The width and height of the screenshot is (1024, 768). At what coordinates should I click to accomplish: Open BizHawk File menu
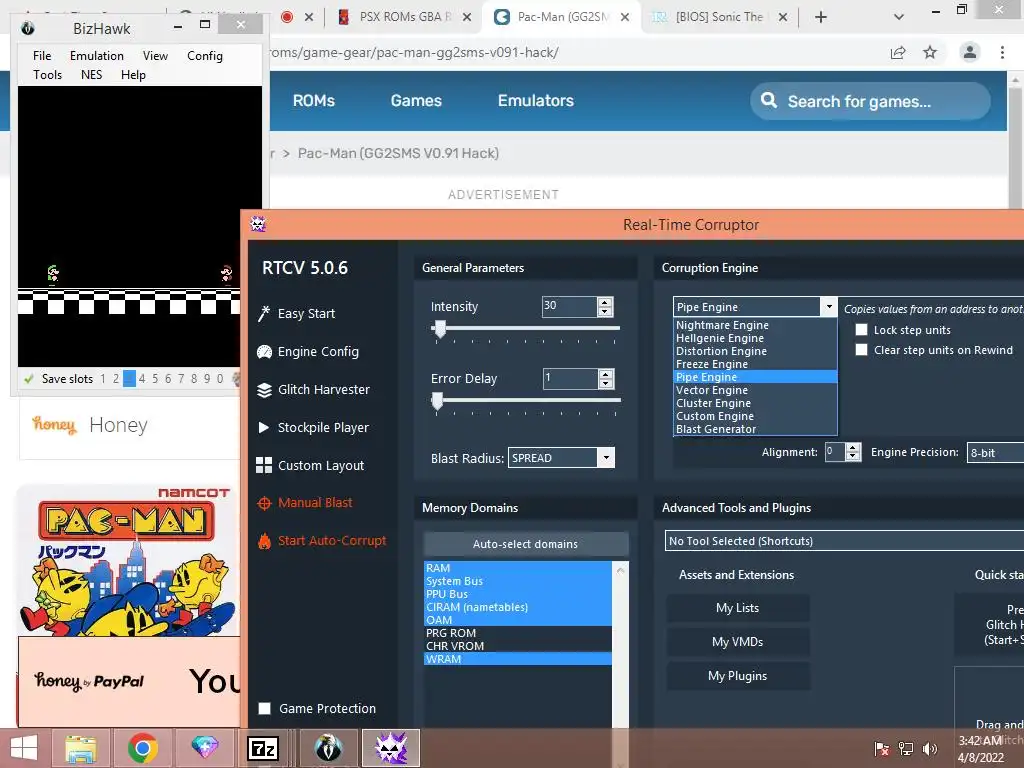click(x=42, y=56)
